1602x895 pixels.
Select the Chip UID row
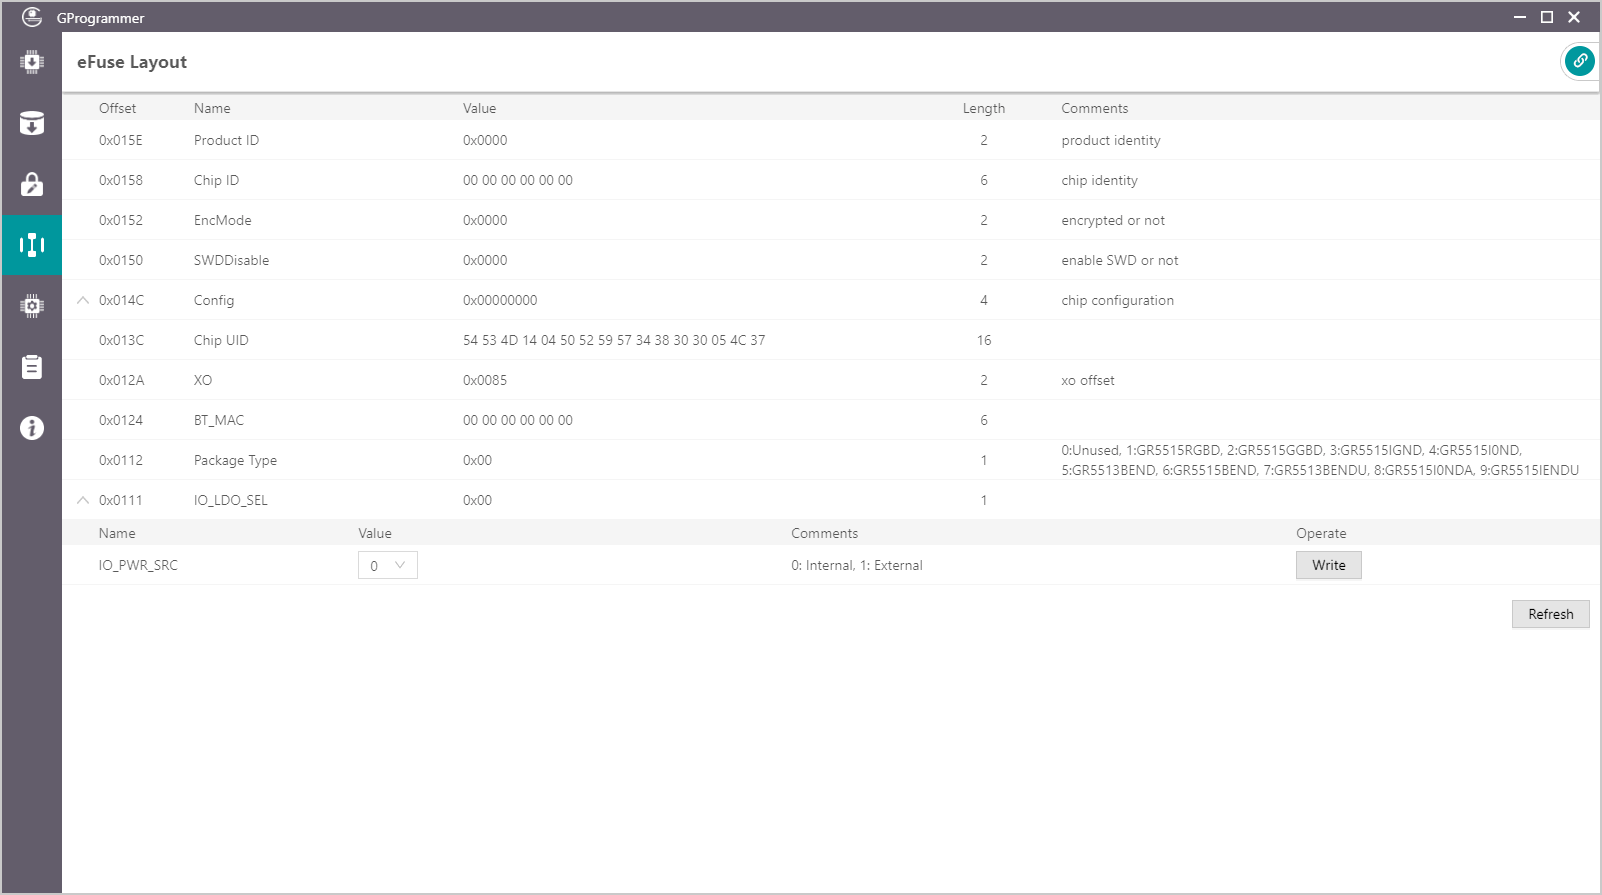tap(613, 340)
